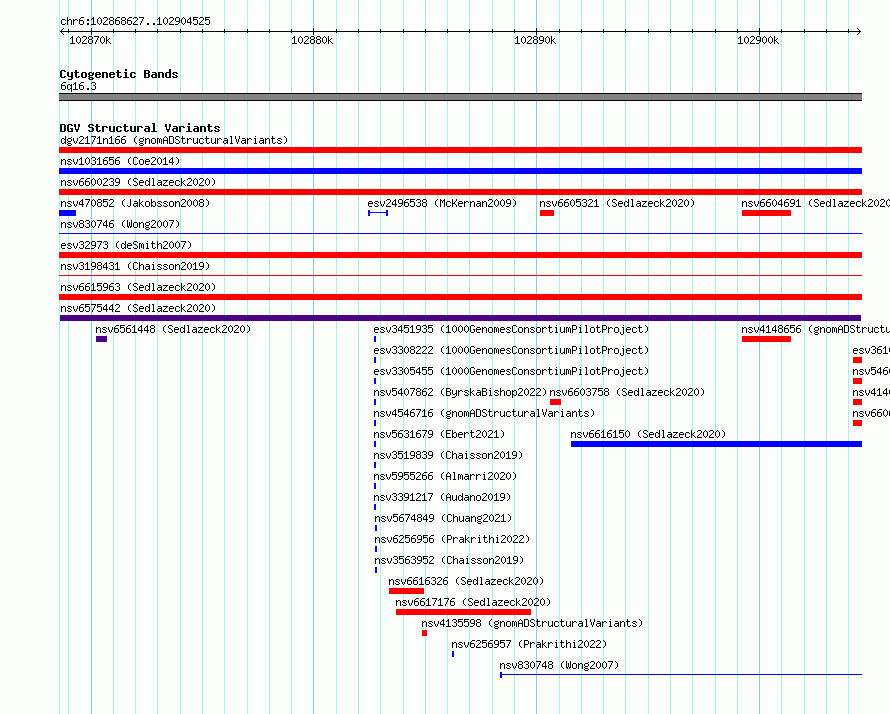Select the nsv5955266 (Almarri2020) label
This screenshot has width=890, height=714.
(x=445, y=476)
